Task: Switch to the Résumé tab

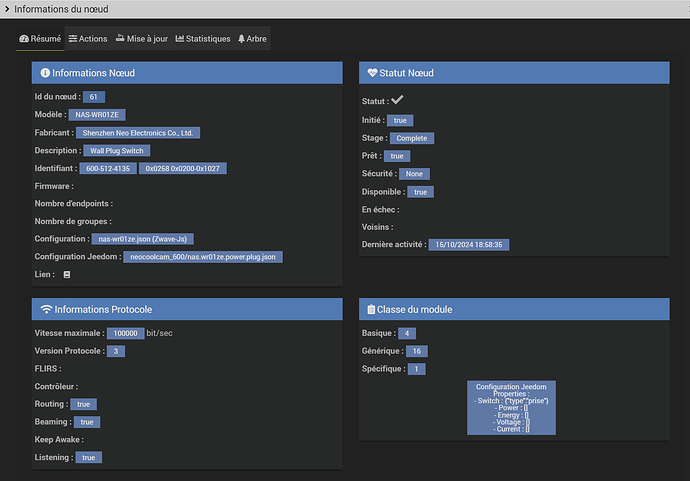Action: point(40,39)
